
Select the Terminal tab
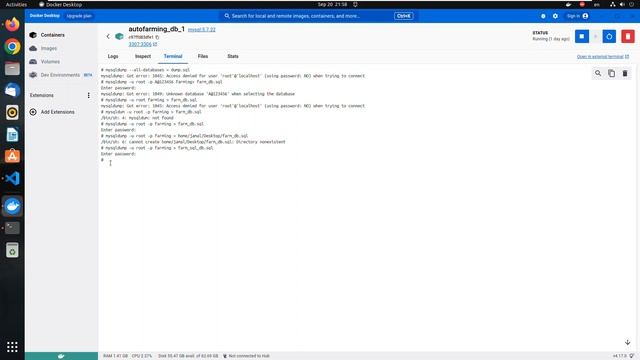(x=173, y=56)
